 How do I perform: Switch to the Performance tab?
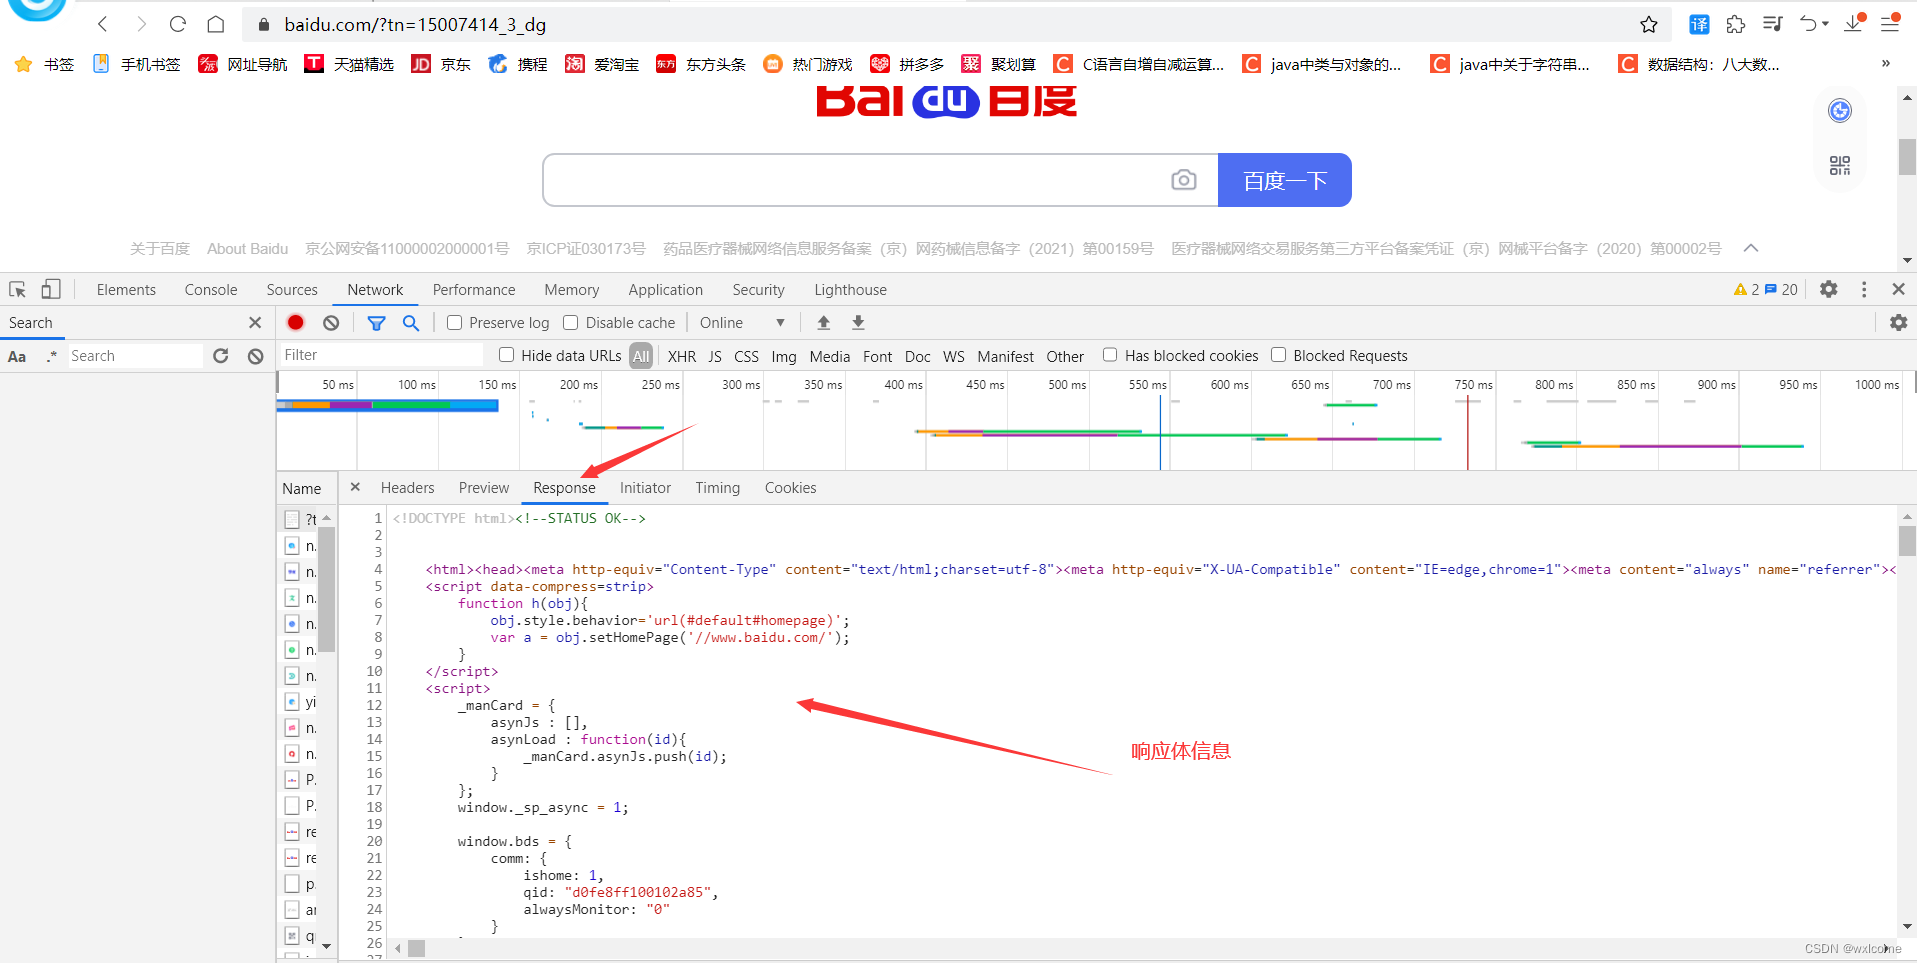point(474,289)
